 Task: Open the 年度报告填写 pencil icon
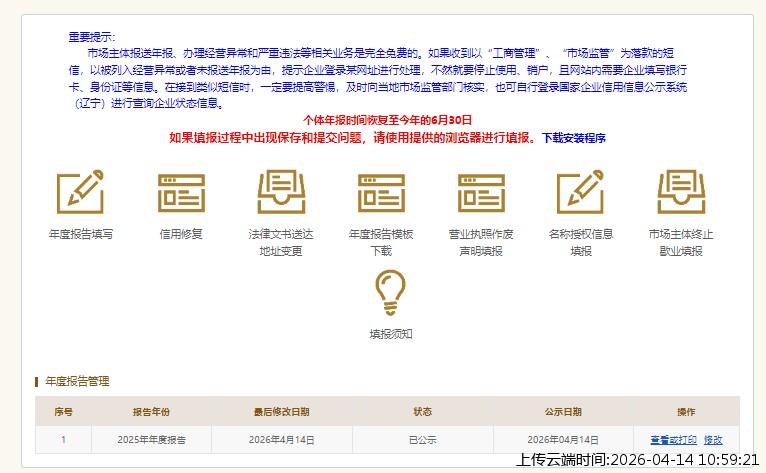point(81,192)
